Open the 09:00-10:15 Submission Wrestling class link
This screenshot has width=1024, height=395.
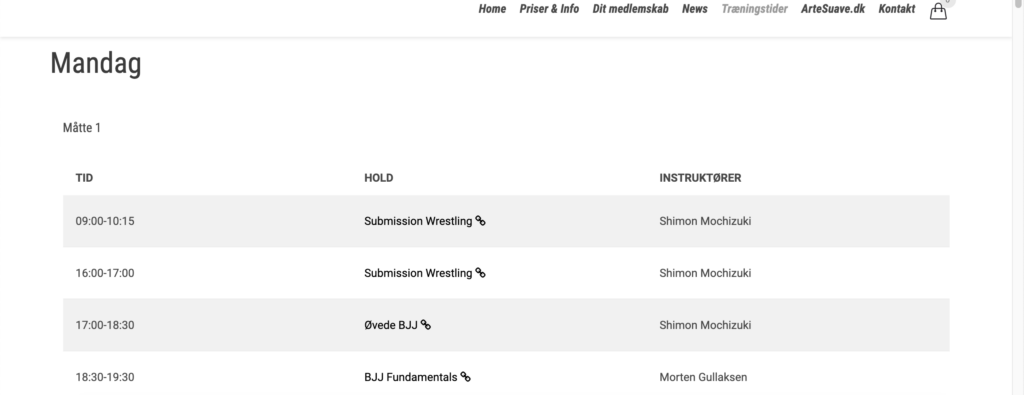click(x=418, y=221)
